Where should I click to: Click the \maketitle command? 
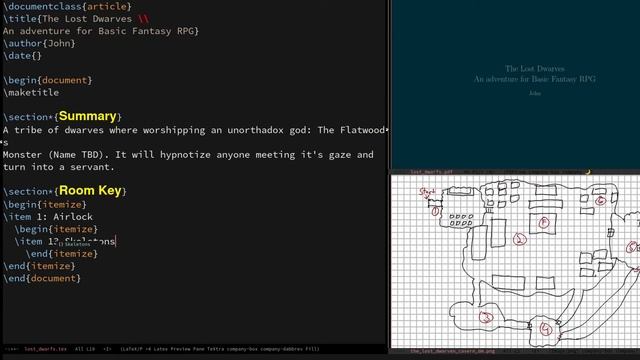(31, 93)
